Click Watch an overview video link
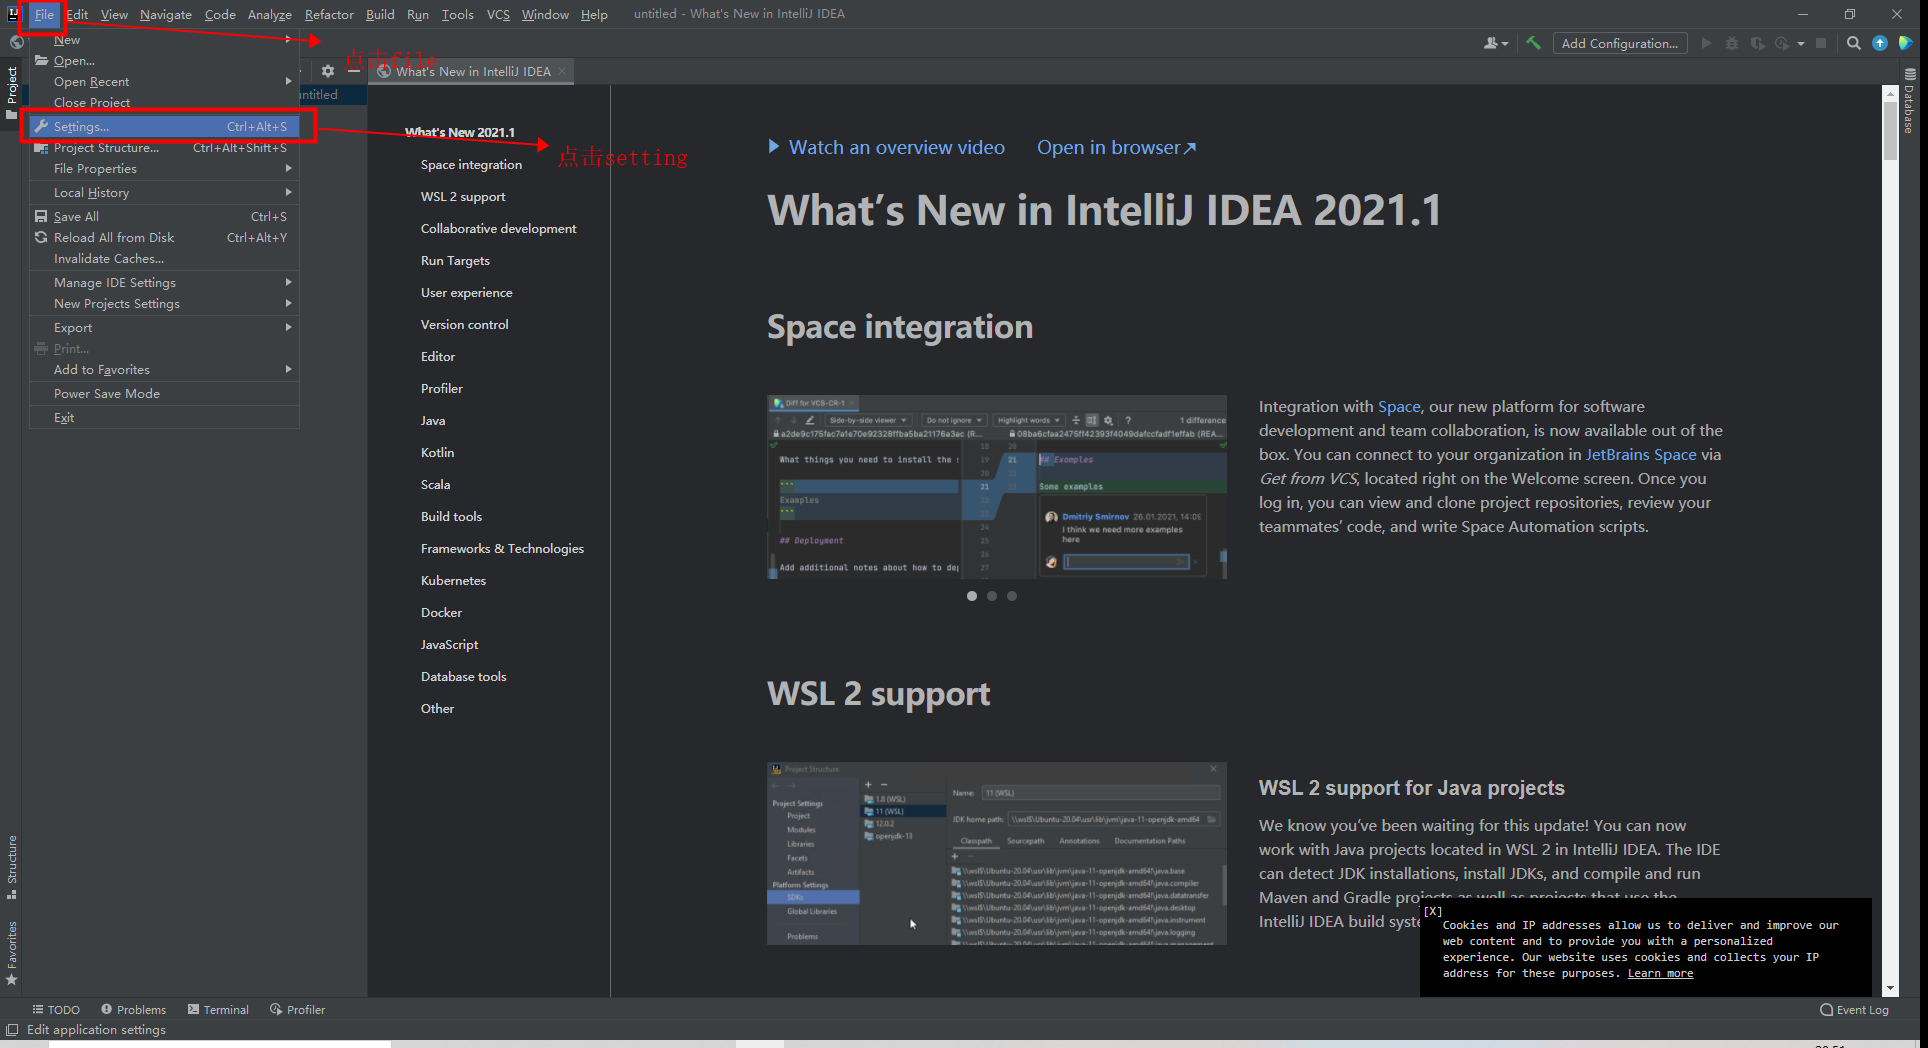The height and width of the screenshot is (1048, 1928). coord(886,147)
